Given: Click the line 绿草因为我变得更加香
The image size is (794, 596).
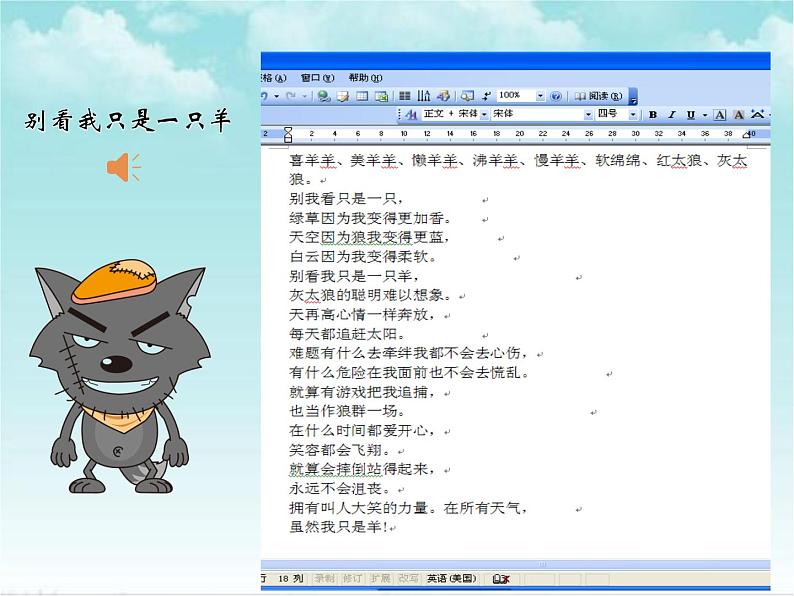Looking at the screenshot, I should (370, 218).
